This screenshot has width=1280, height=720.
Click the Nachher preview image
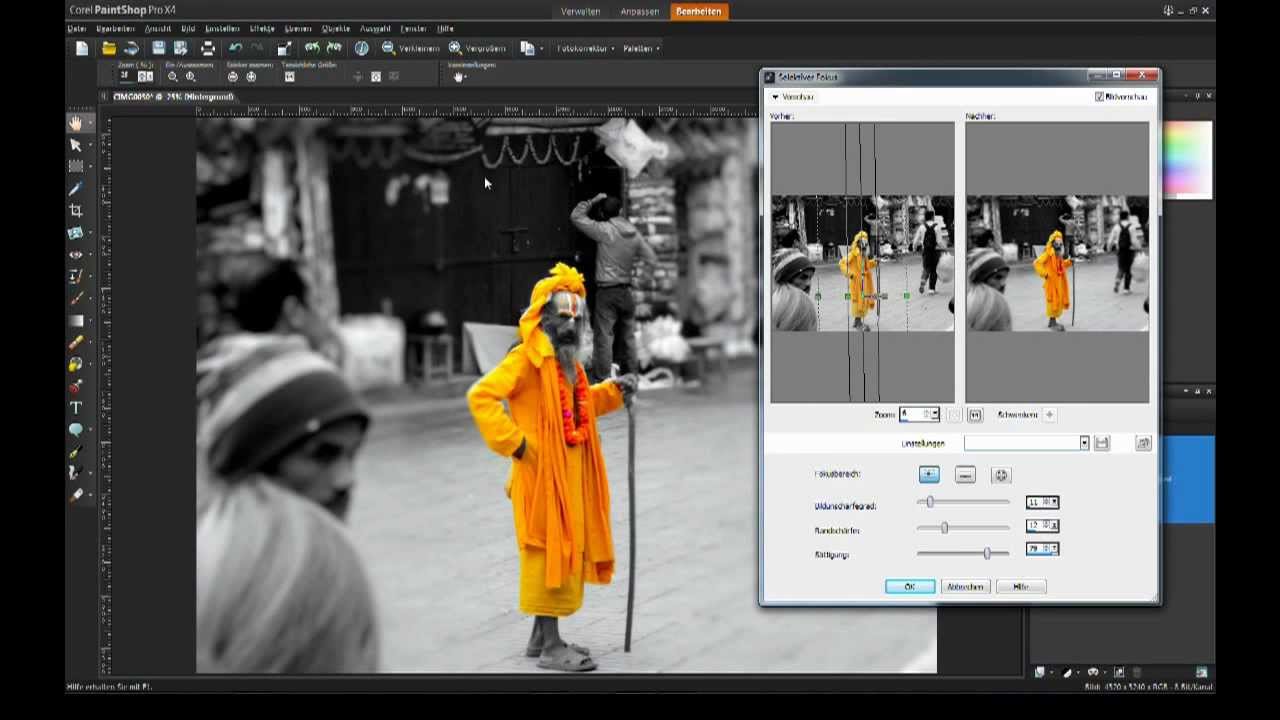click(x=1057, y=262)
